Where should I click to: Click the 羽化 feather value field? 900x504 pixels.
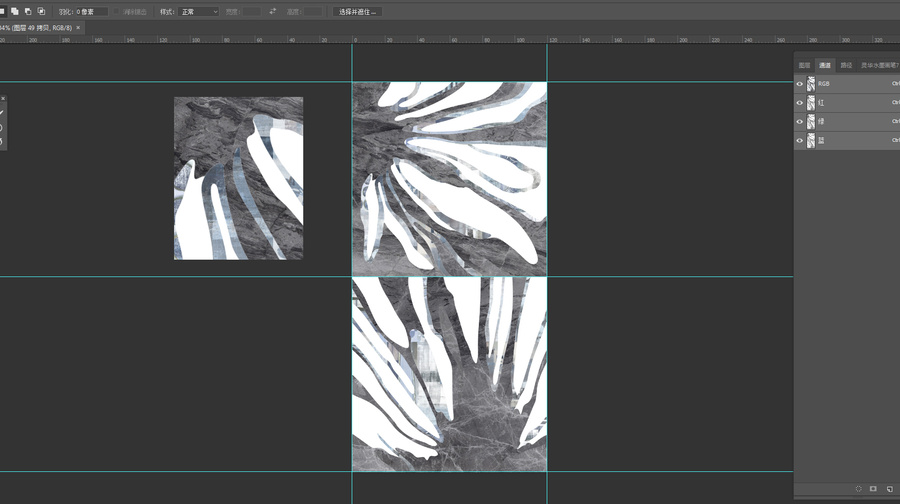point(91,11)
